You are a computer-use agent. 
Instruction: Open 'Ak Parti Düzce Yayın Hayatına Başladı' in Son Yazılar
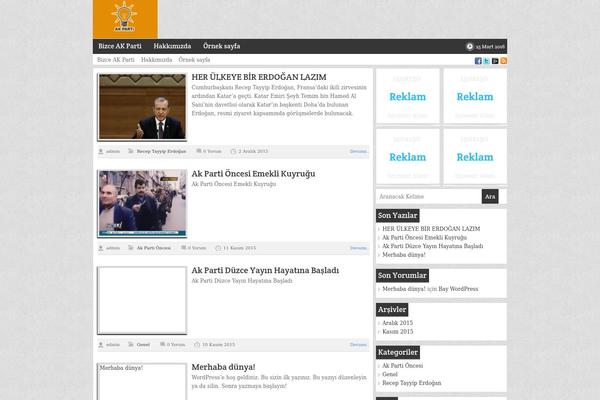click(433, 246)
